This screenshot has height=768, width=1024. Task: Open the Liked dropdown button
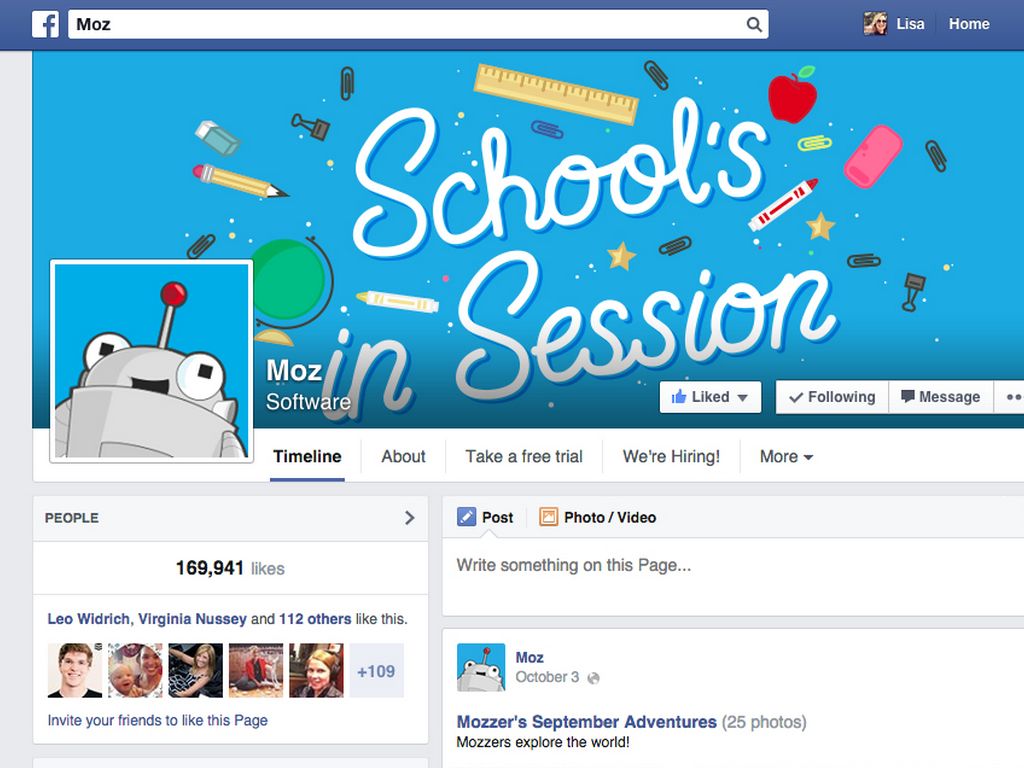[710, 397]
